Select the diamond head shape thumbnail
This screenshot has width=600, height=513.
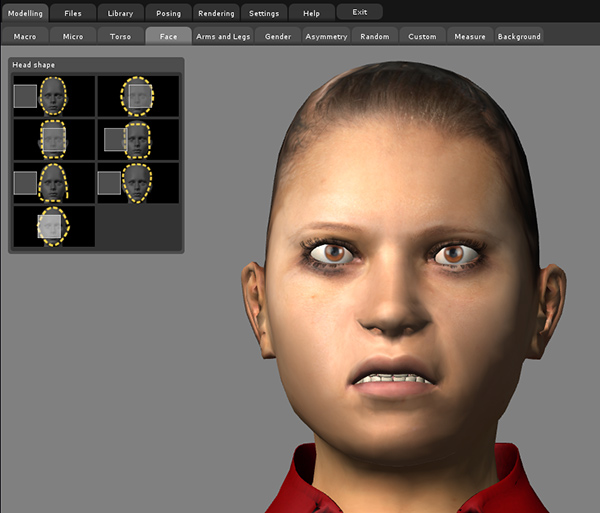(x=54, y=226)
